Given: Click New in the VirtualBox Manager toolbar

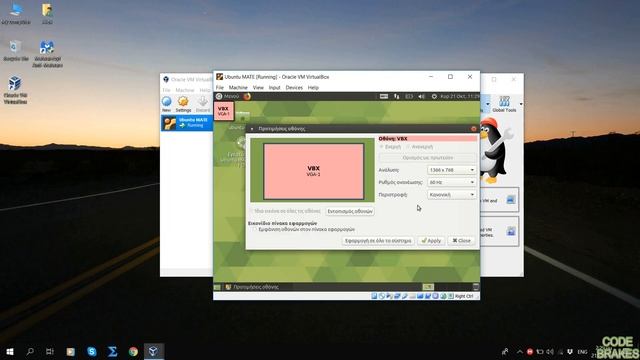Looking at the screenshot, I should (x=167, y=104).
